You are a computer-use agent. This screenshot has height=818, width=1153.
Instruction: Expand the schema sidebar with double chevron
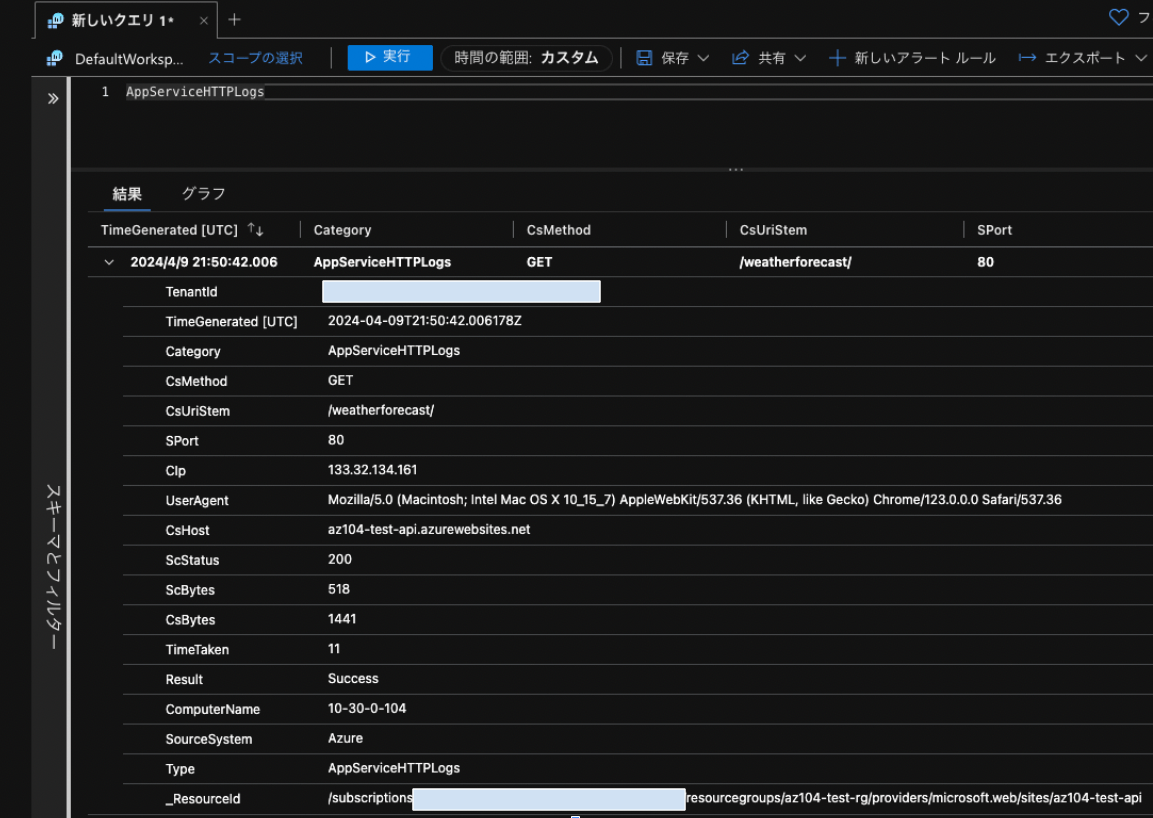tap(53, 99)
